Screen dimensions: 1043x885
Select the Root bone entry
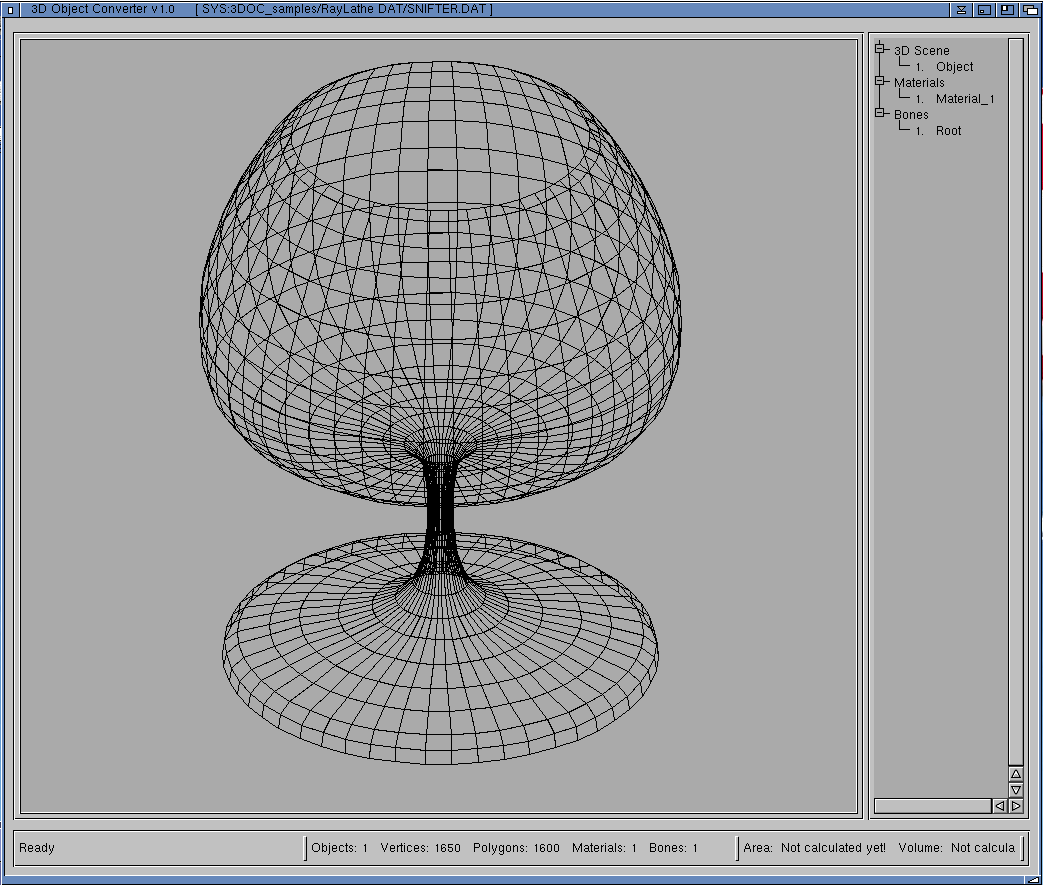(948, 131)
